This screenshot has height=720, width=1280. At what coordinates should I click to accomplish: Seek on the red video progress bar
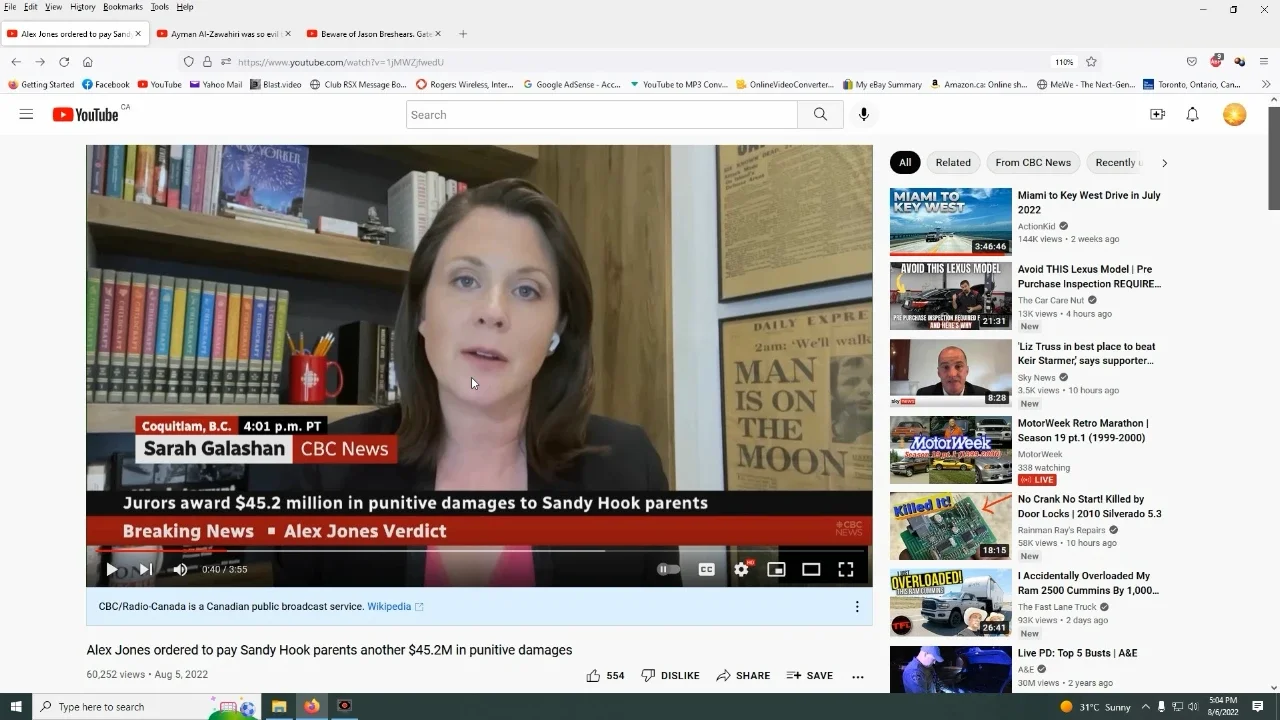point(479,550)
